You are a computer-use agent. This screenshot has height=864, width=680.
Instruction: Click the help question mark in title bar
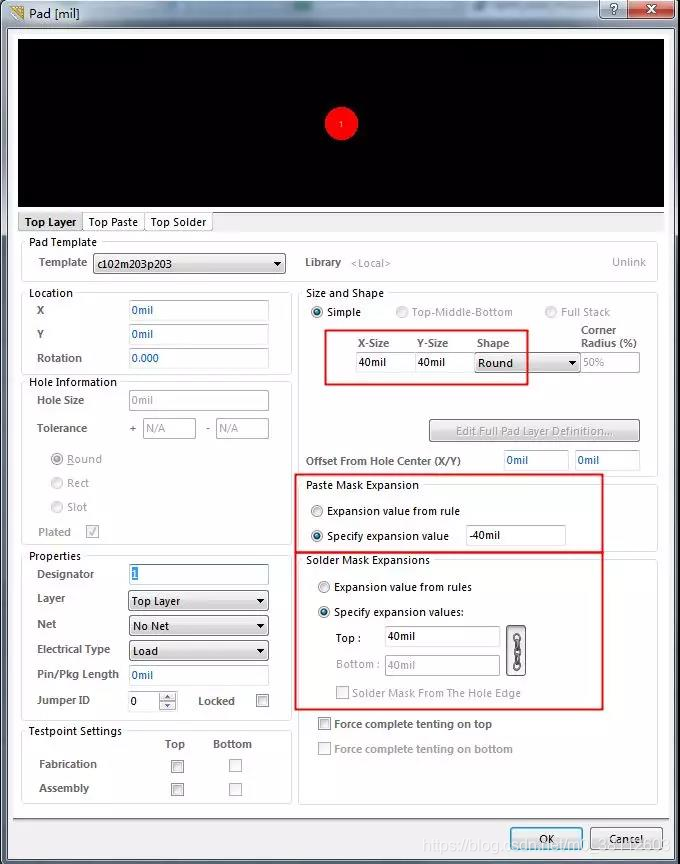[x=613, y=9]
